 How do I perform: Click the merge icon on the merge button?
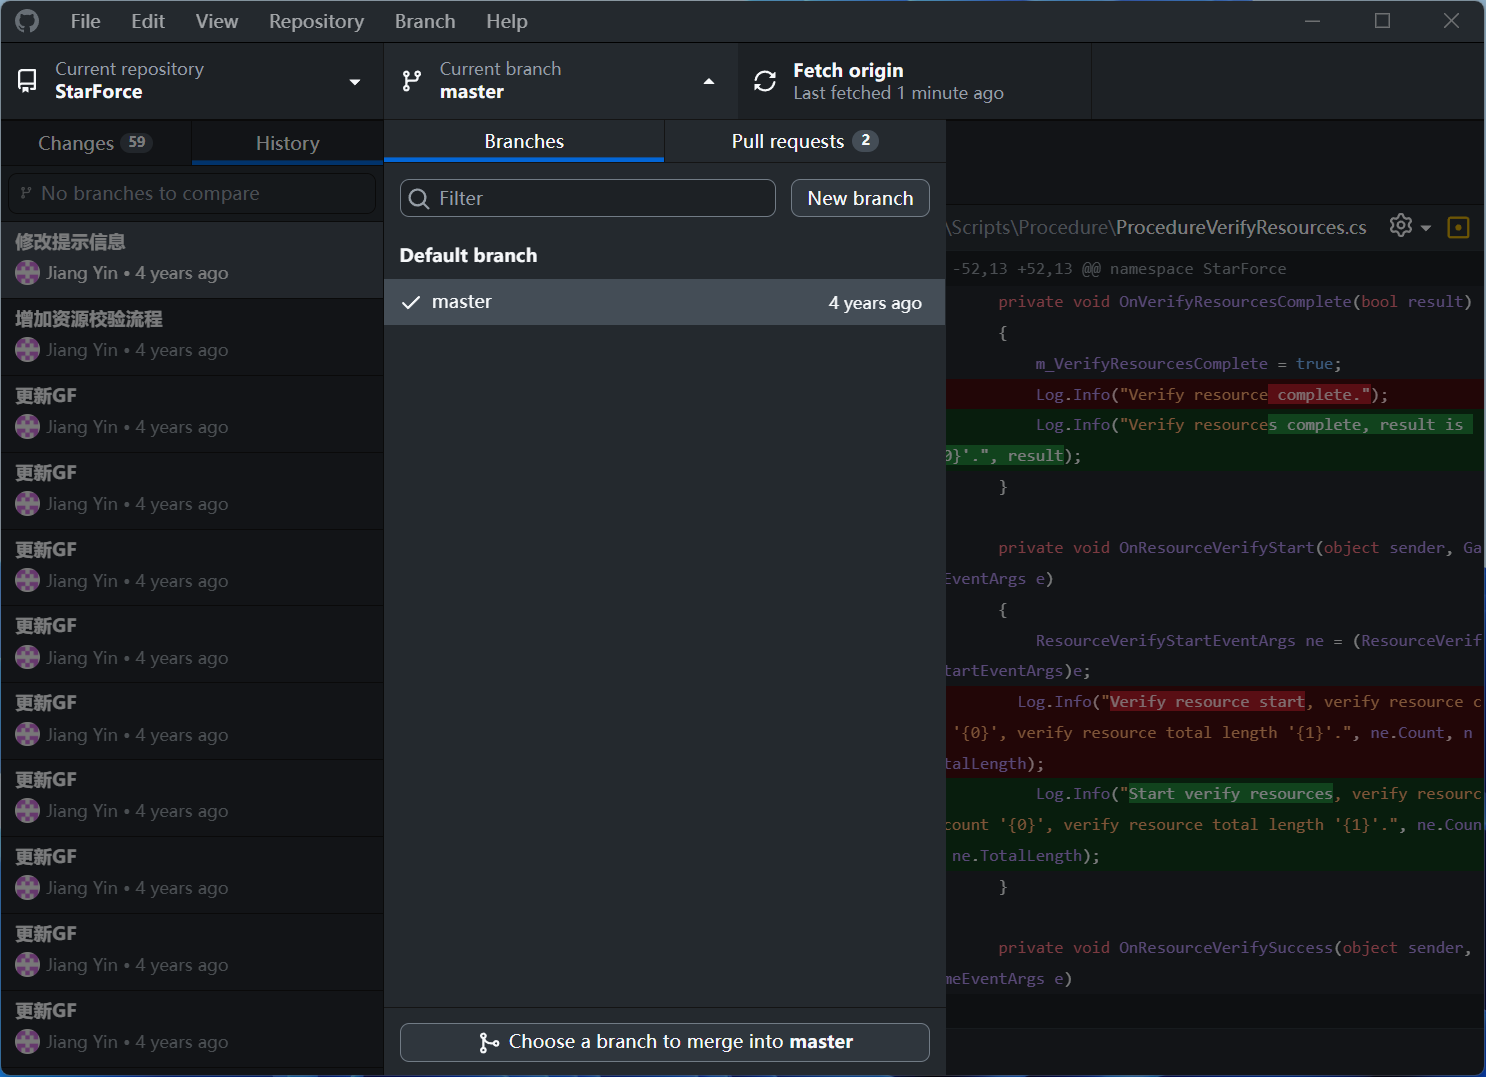click(x=488, y=1042)
